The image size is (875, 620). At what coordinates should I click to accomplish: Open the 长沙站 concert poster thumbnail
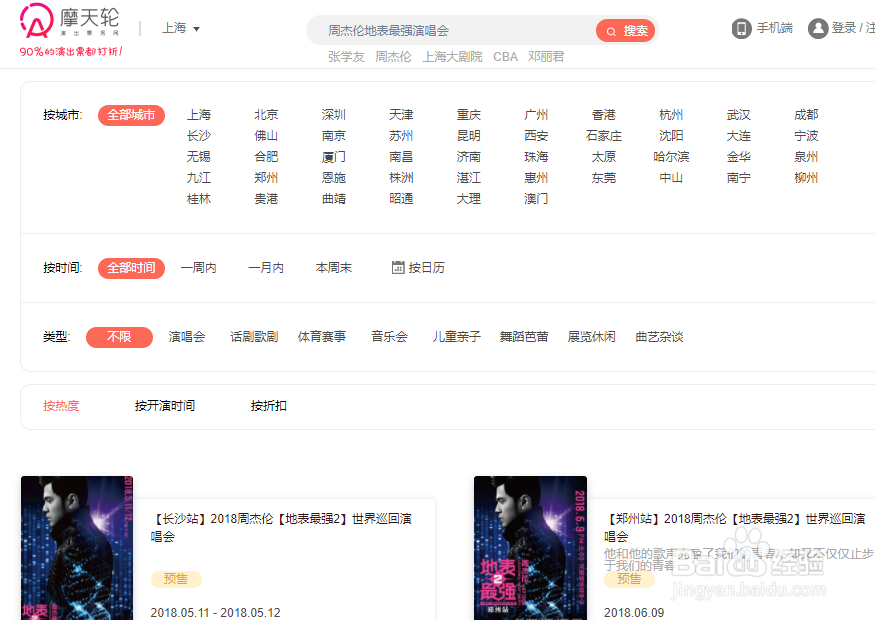(77, 548)
